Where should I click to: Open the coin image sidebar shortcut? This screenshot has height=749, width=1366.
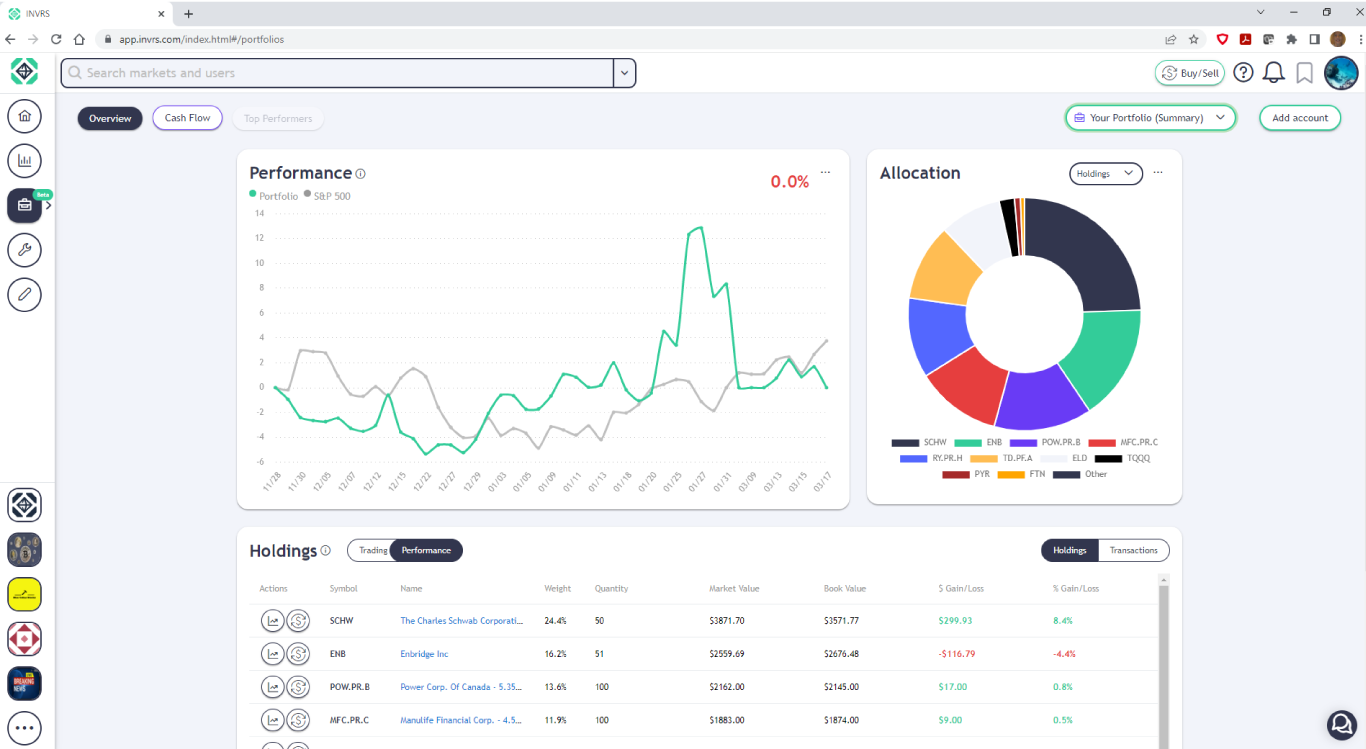tap(24, 550)
